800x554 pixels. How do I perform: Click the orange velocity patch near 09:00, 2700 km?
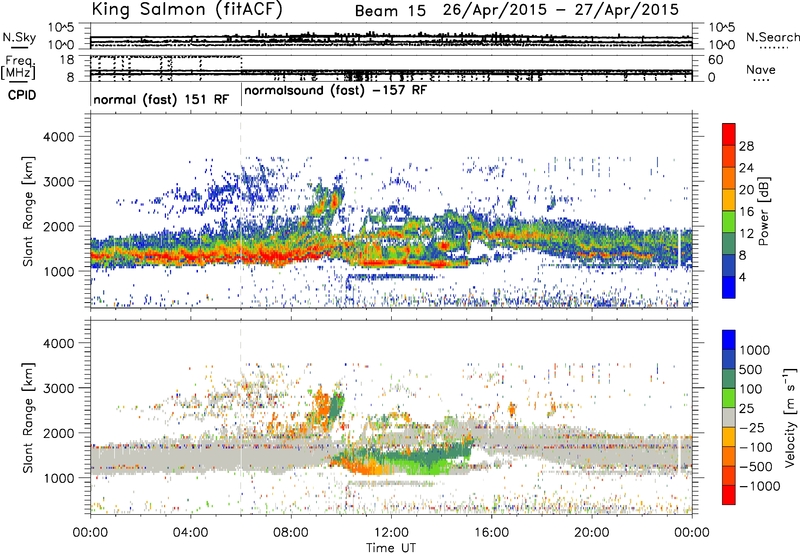(x=321, y=403)
